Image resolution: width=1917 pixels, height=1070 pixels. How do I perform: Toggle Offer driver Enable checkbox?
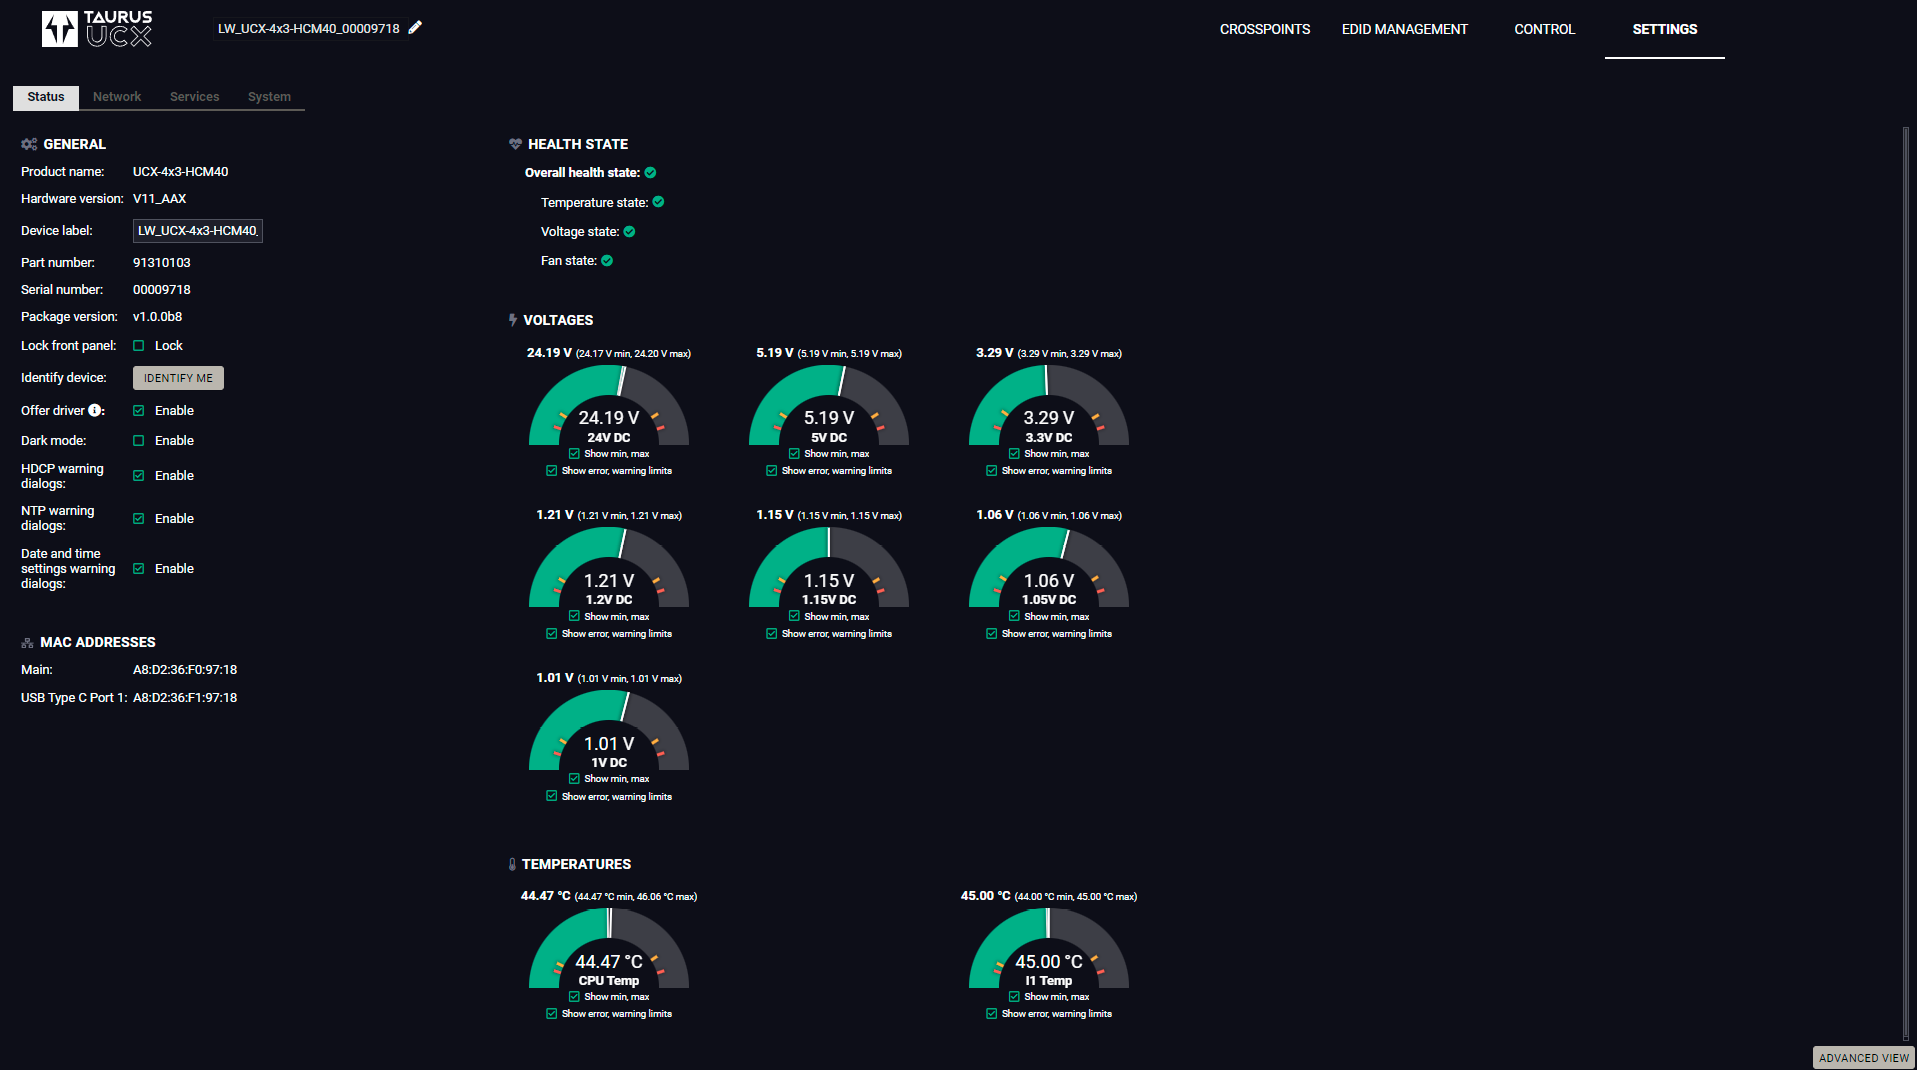(139, 411)
